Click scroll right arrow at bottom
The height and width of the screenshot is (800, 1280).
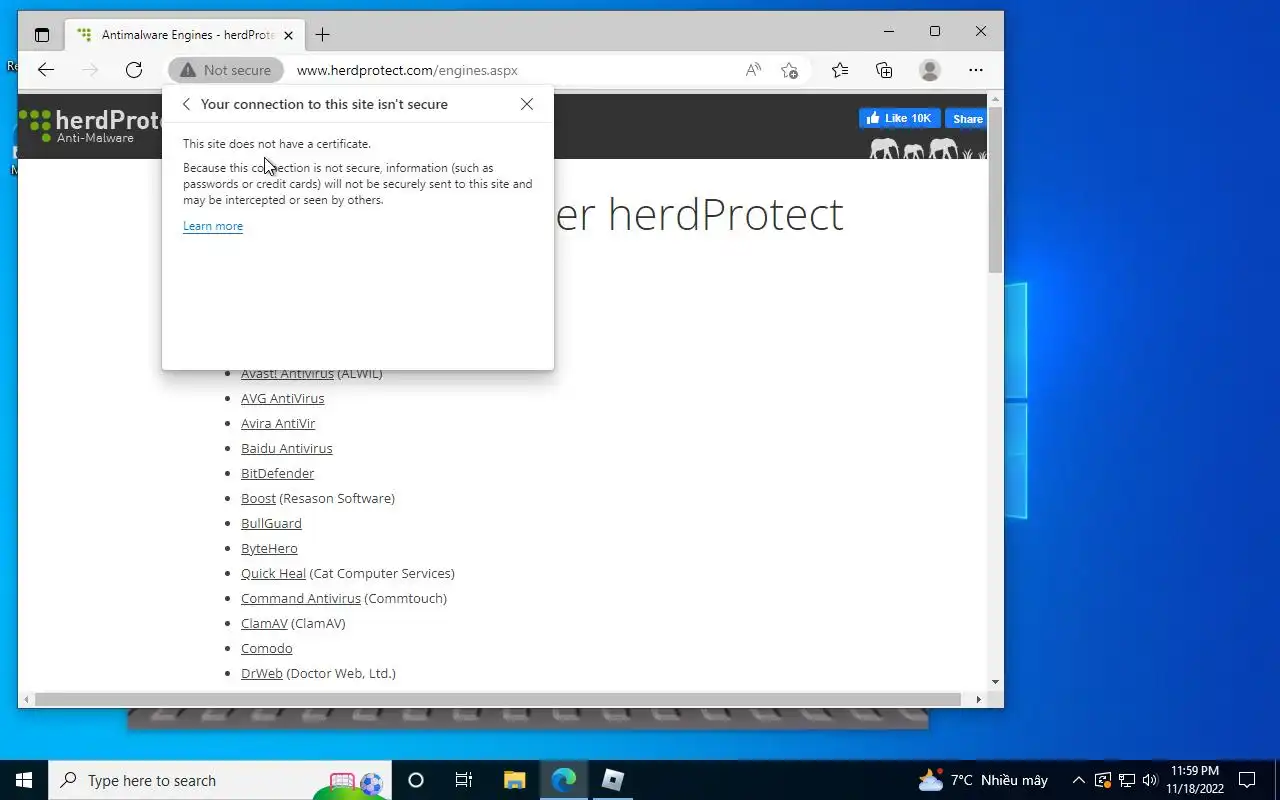coord(979,699)
